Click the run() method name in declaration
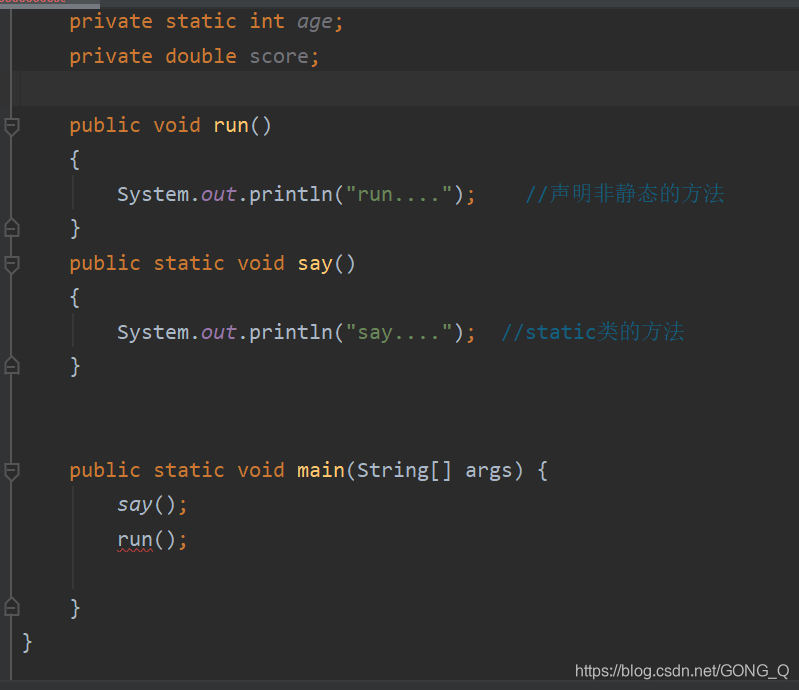The image size is (799, 690). (x=231, y=125)
